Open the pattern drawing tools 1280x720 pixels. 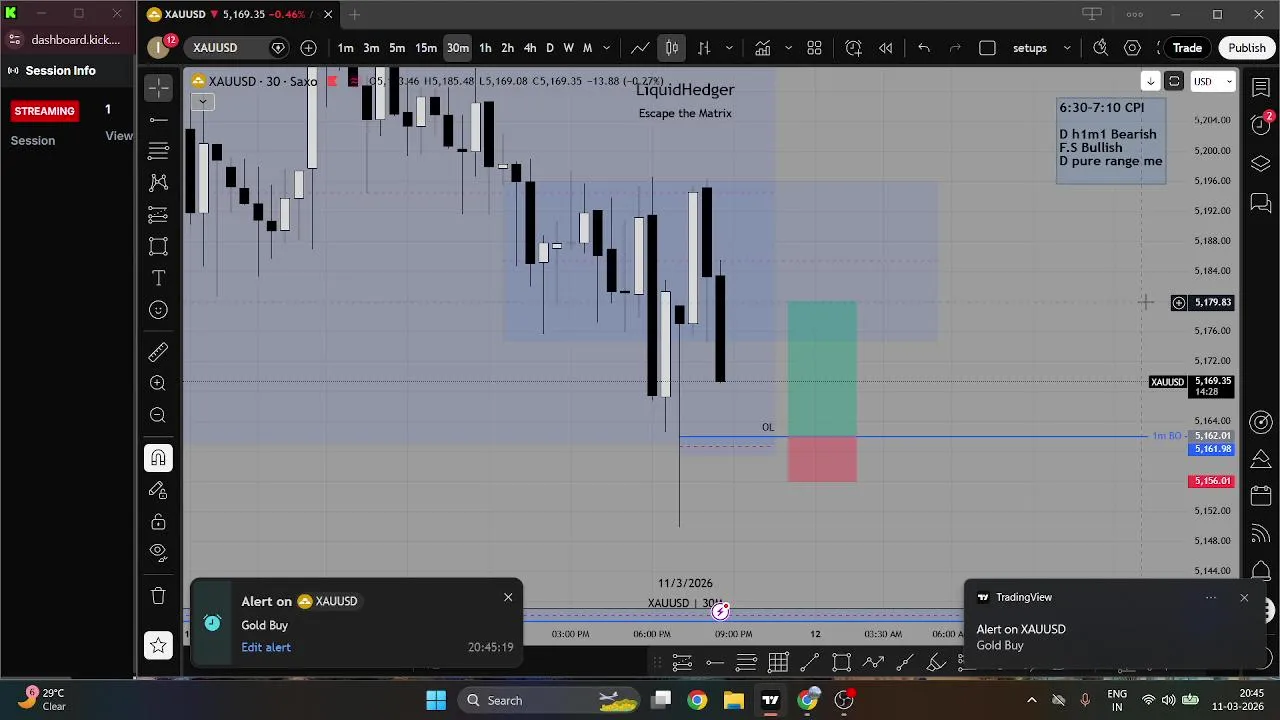[x=158, y=183]
